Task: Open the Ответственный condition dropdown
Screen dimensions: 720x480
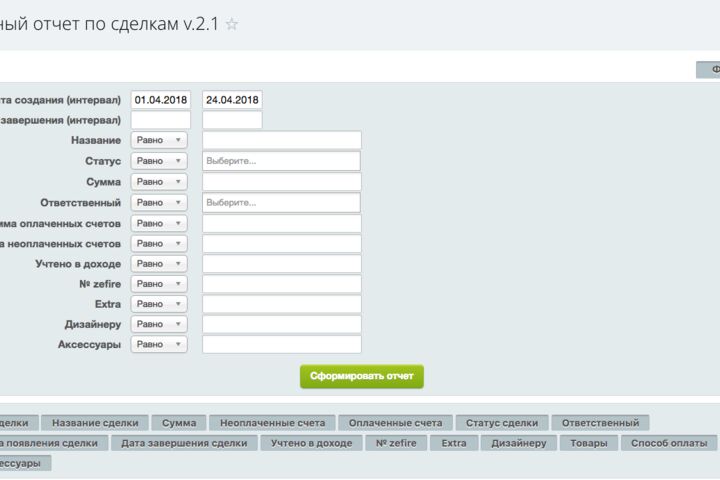Action: tap(159, 203)
